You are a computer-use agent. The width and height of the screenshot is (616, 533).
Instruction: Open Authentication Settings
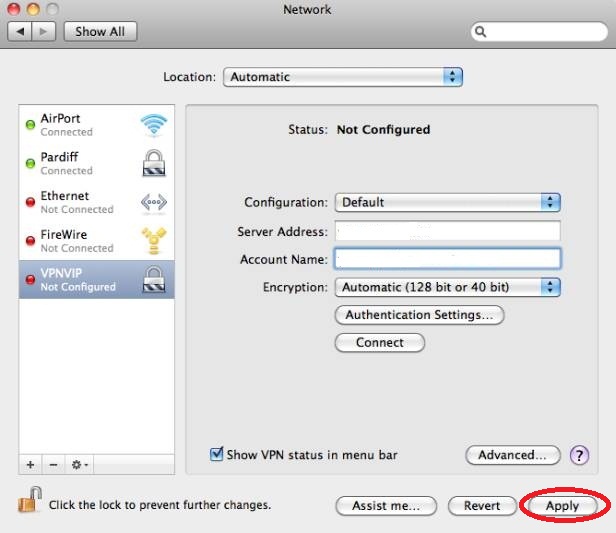pos(419,315)
